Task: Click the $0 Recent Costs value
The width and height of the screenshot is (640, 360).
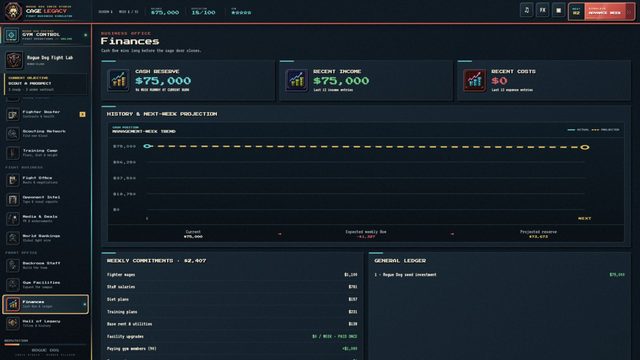Action: (499, 81)
